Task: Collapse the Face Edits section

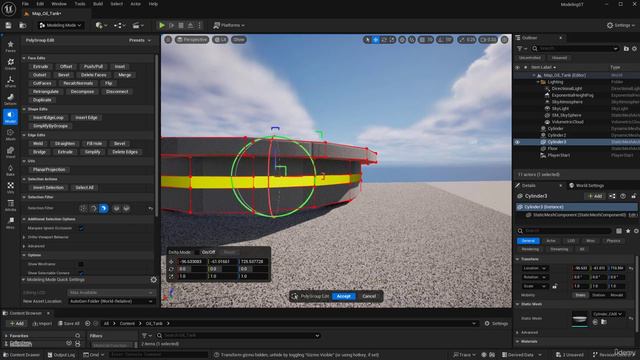Action: [x=24, y=58]
